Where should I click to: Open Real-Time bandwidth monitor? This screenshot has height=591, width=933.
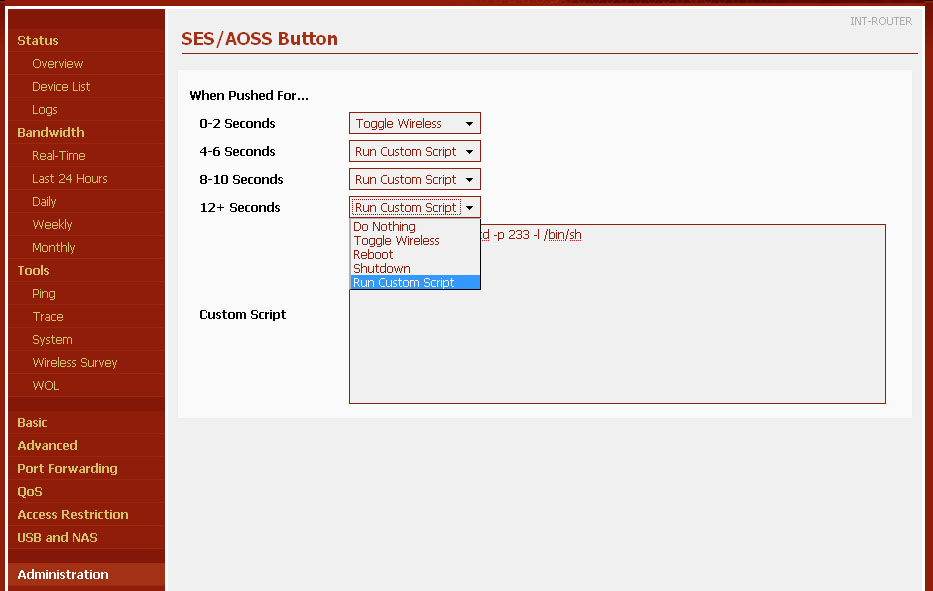[x=59, y=156]
